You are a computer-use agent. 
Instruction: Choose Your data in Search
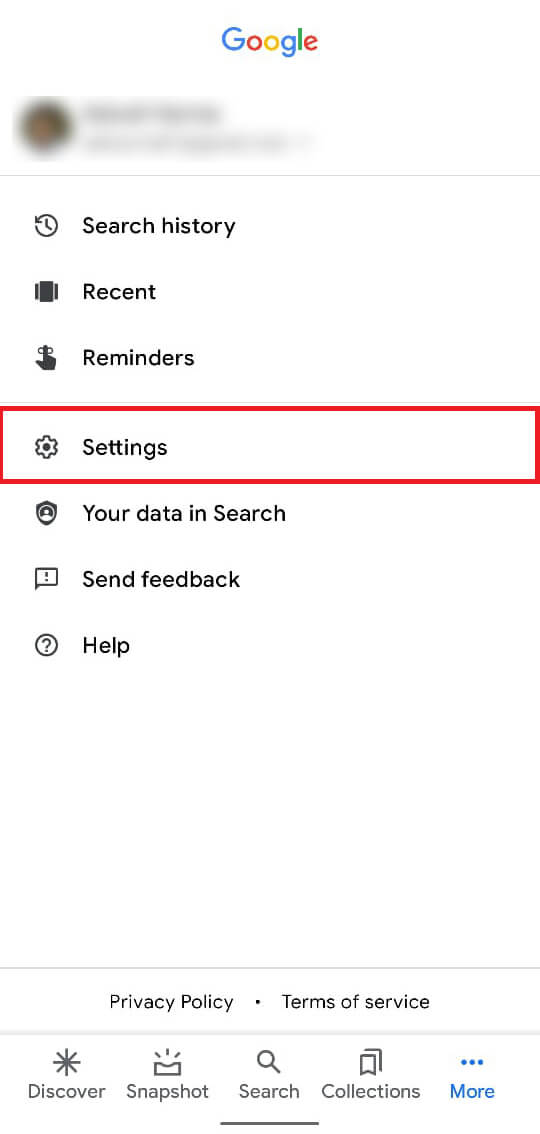click(270, 513)
